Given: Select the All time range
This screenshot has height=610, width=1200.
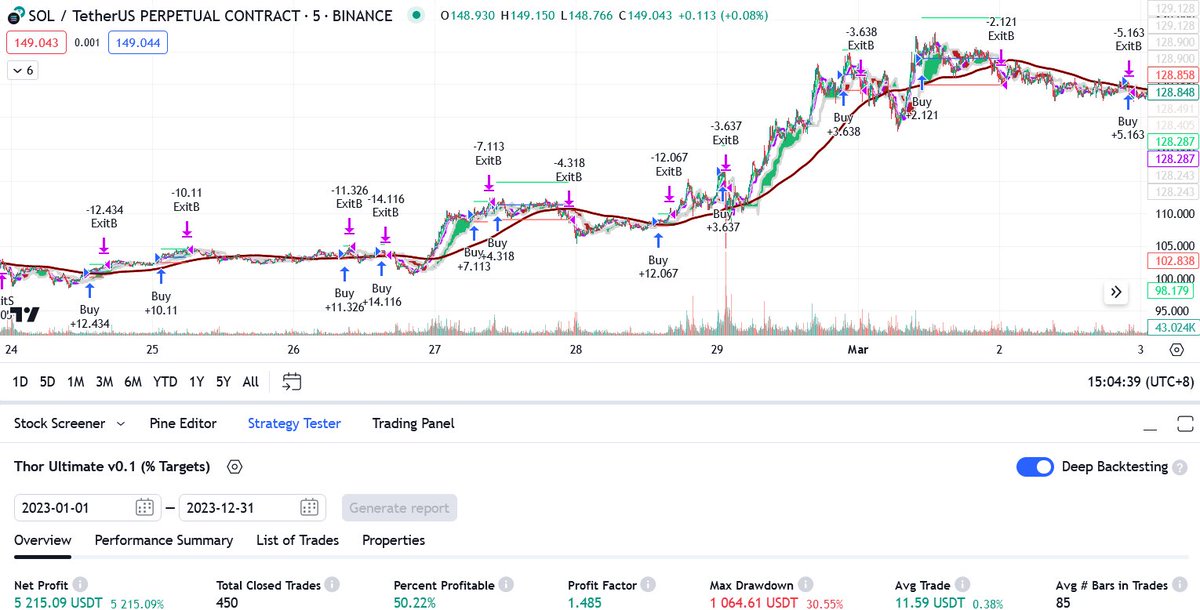Looking at the screenshot, I should (x=251, y=381).
